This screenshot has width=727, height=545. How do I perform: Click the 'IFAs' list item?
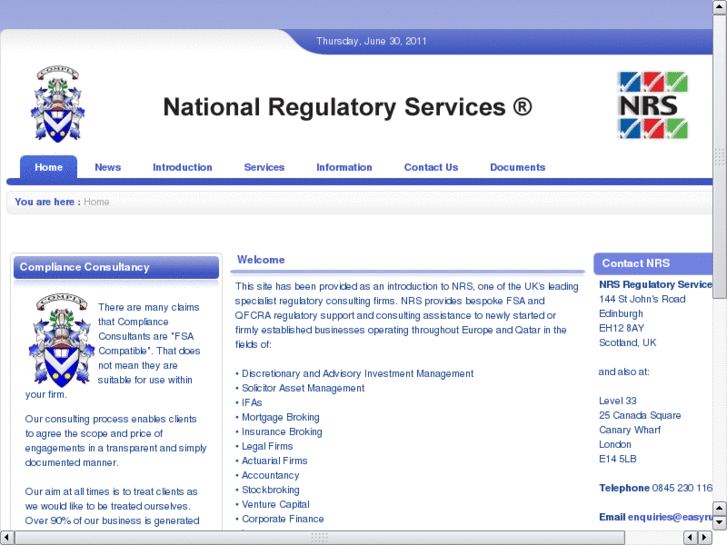coord(252,403)
